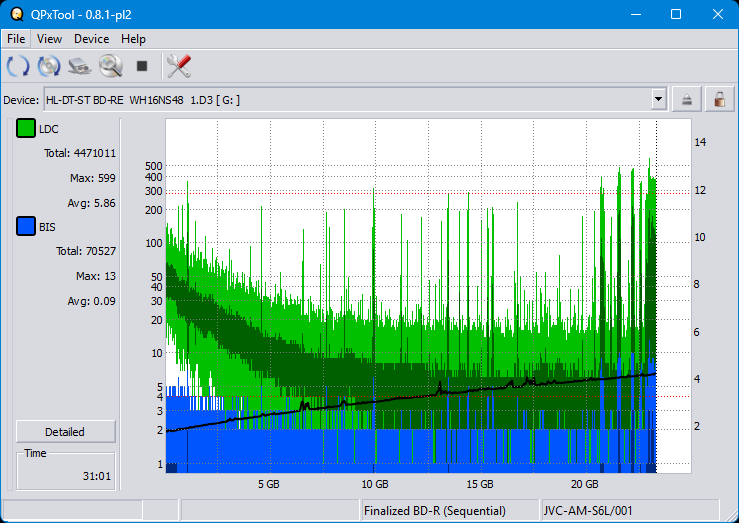The image size is (739, 523).
Task: Click the Detailed button
Action: pyautogui.click(x=65, y=432)
